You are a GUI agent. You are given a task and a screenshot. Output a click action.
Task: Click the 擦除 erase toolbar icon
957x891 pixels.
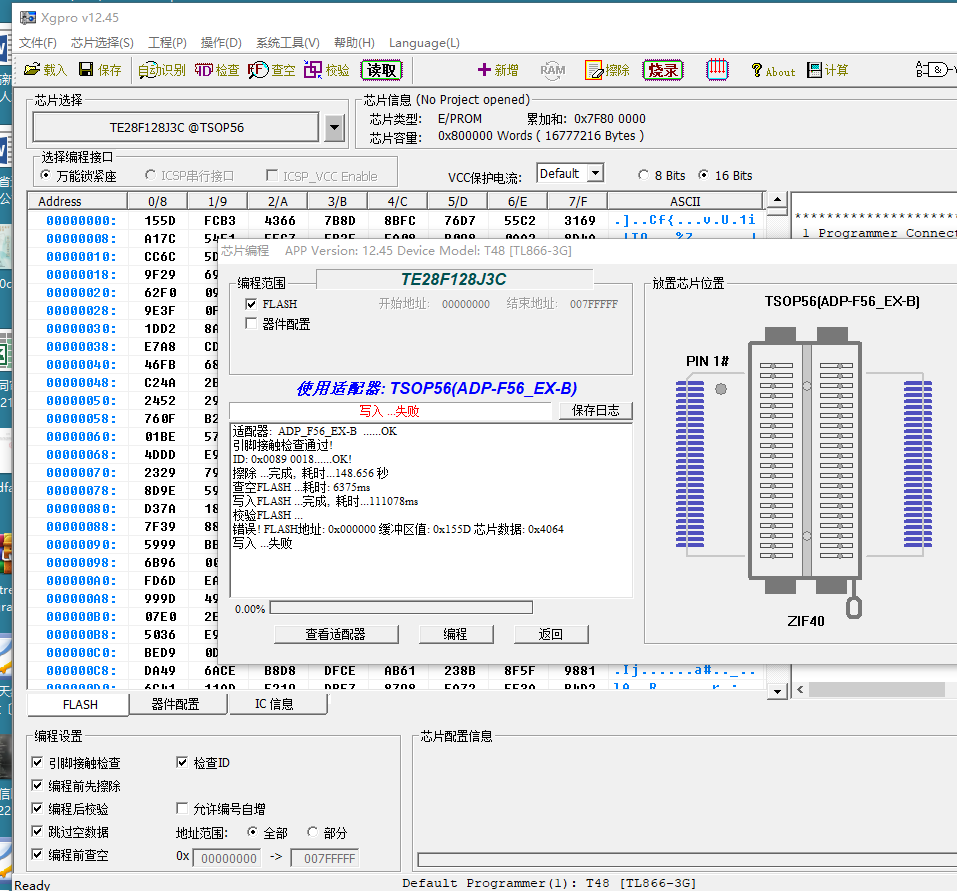tap(608, 70)
